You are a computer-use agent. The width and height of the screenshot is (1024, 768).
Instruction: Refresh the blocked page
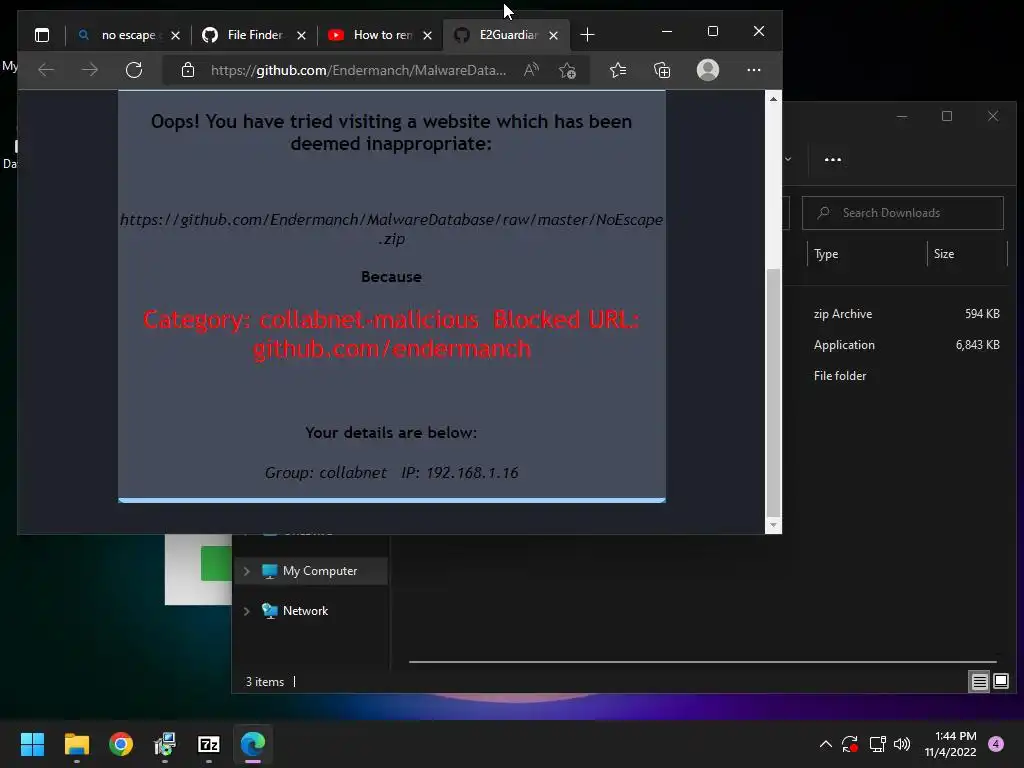click(134, 70)
